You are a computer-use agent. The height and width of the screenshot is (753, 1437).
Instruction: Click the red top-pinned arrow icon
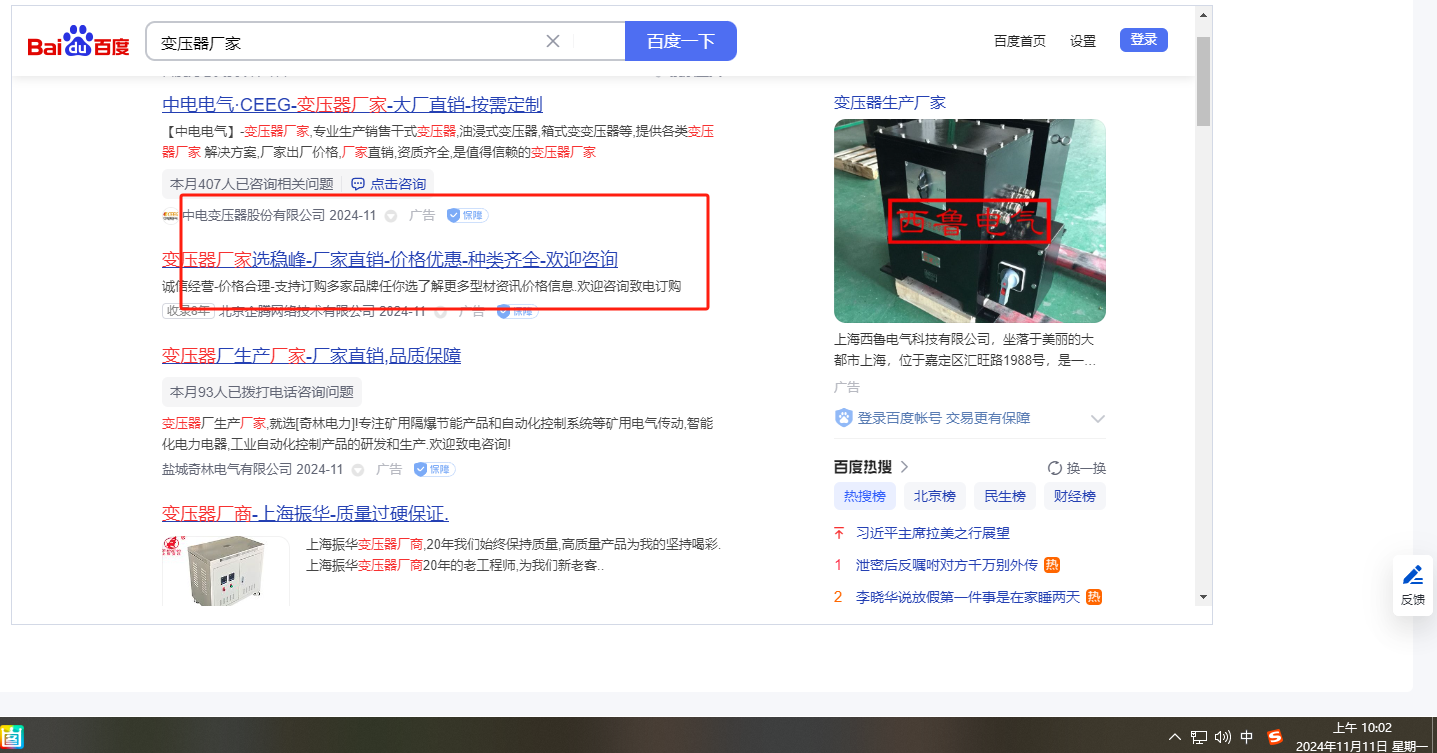(839, 533)
